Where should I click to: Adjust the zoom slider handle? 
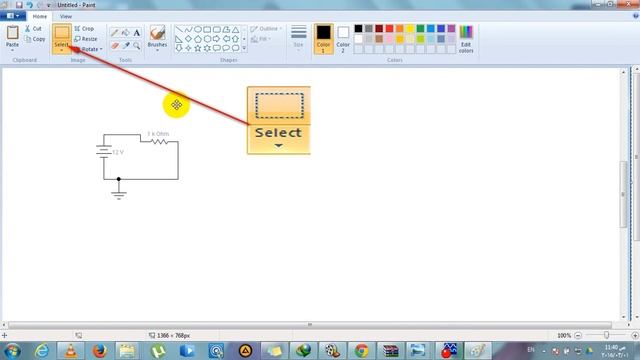(607, 335)
